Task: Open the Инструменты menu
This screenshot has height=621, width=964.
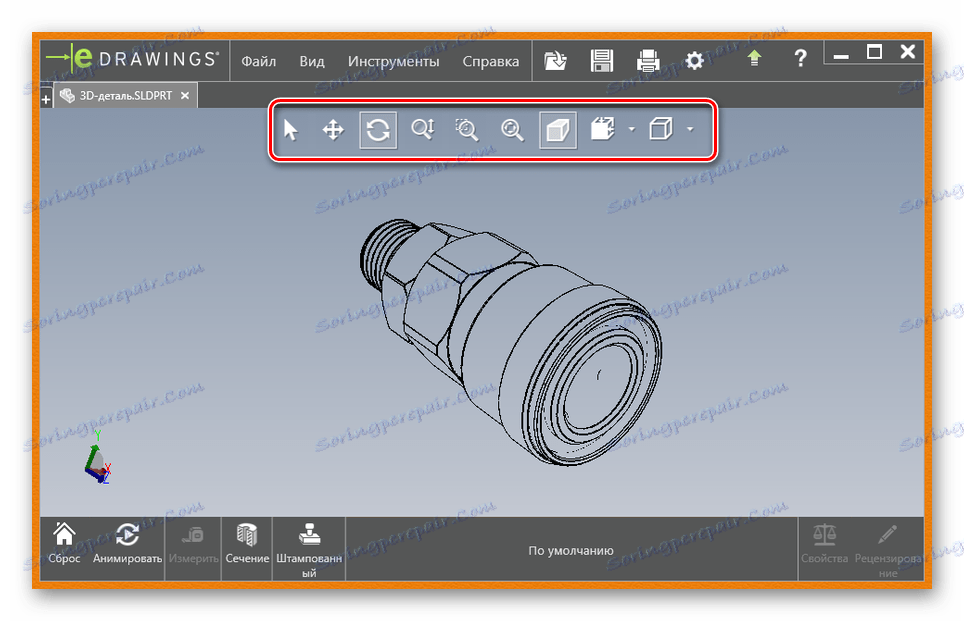Action: 393,61
